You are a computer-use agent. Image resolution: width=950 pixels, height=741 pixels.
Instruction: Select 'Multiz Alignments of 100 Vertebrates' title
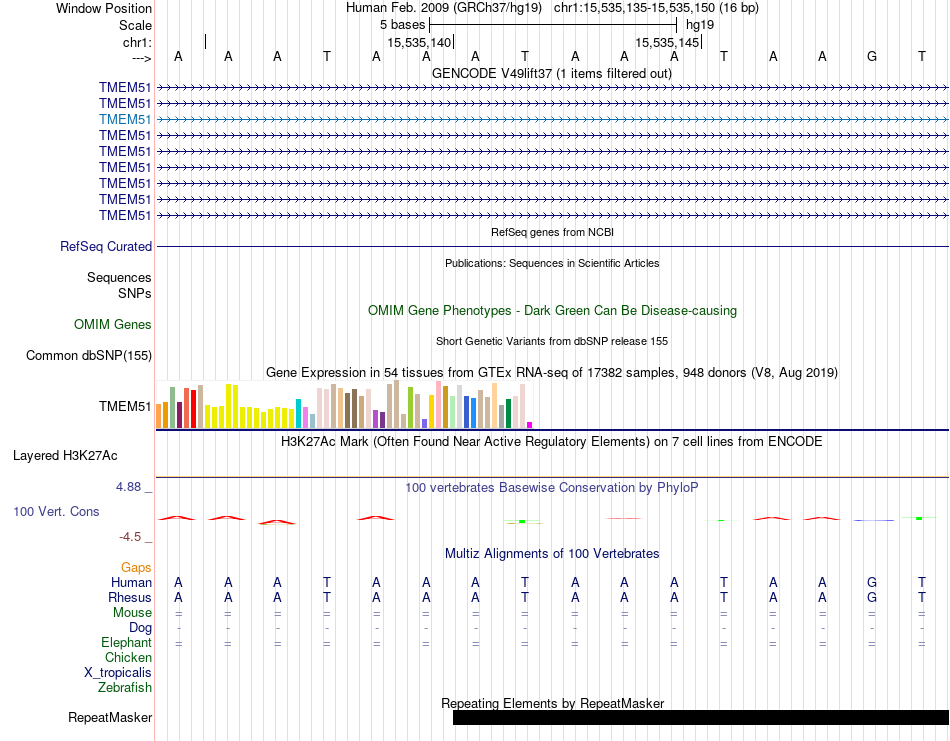pos(552,553)
